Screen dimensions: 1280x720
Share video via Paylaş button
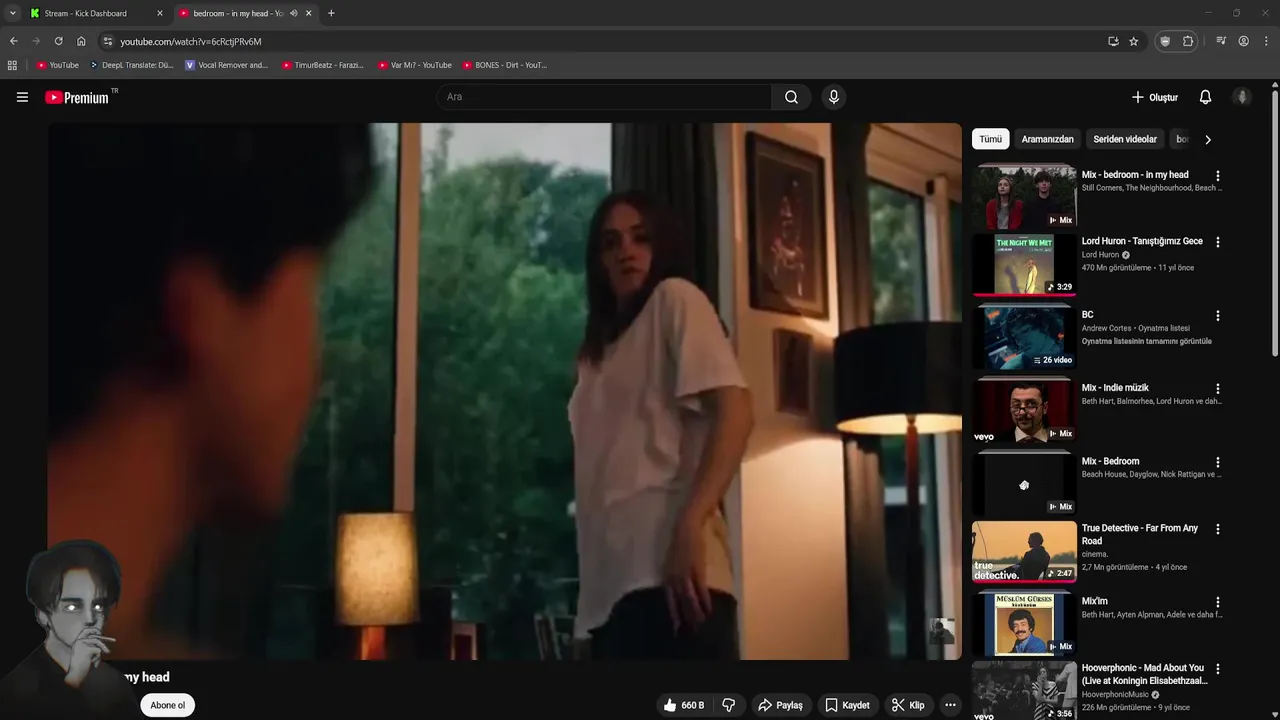tap(780, 705)
